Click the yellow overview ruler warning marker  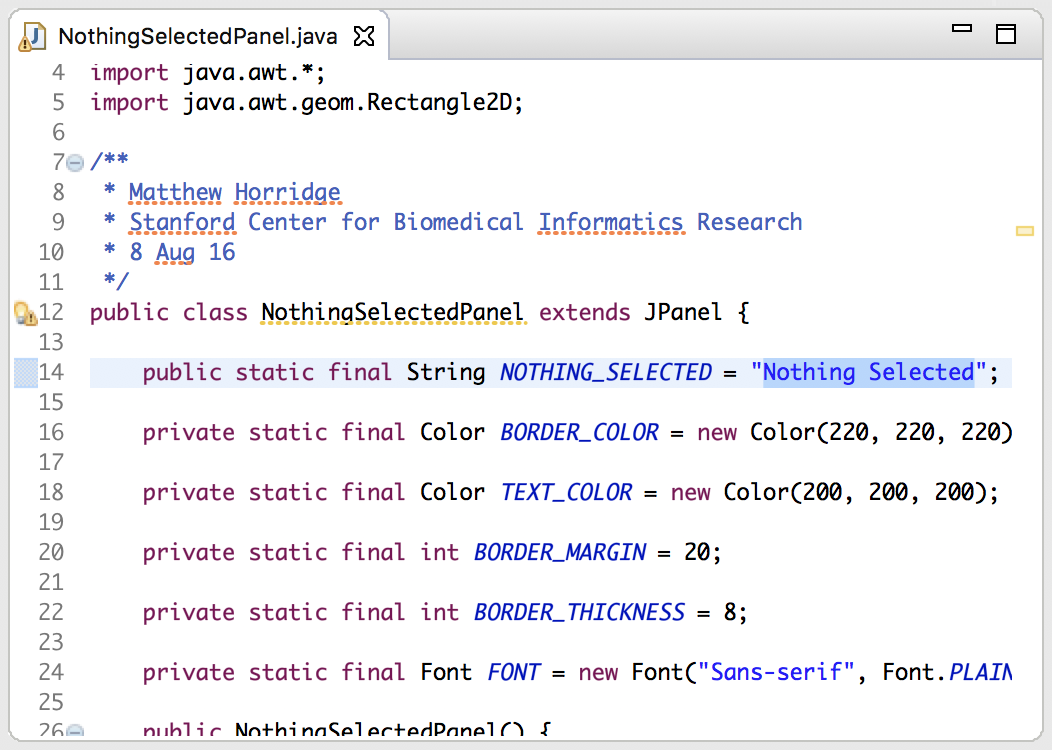point(1024,231)
